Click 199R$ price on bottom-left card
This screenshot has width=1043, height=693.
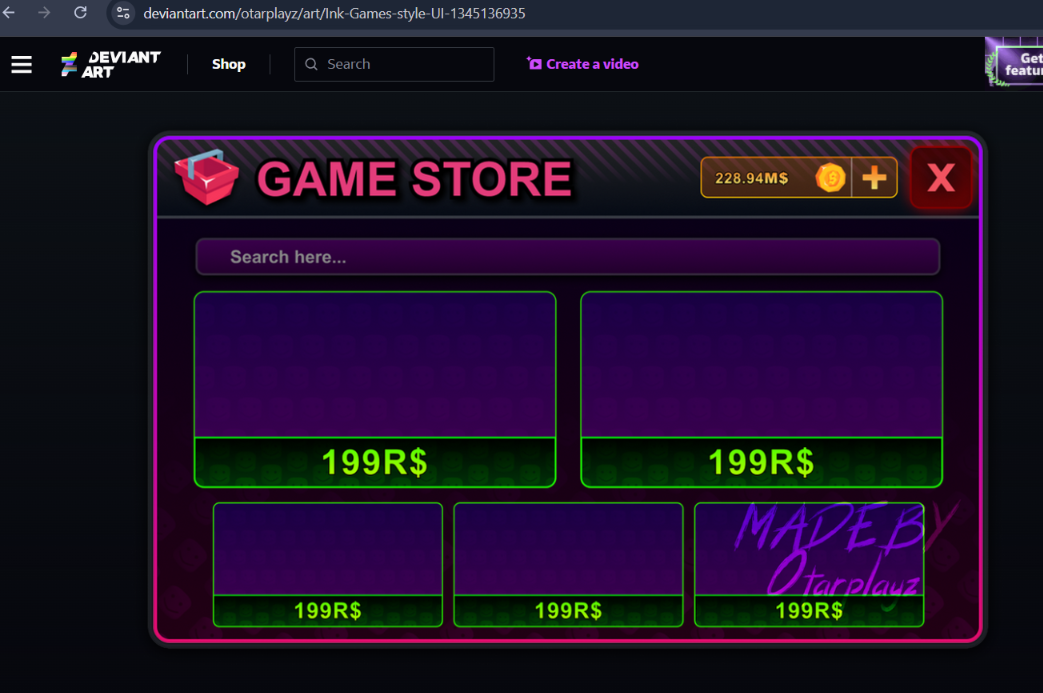pyautogui.click(x=328, y=611)
